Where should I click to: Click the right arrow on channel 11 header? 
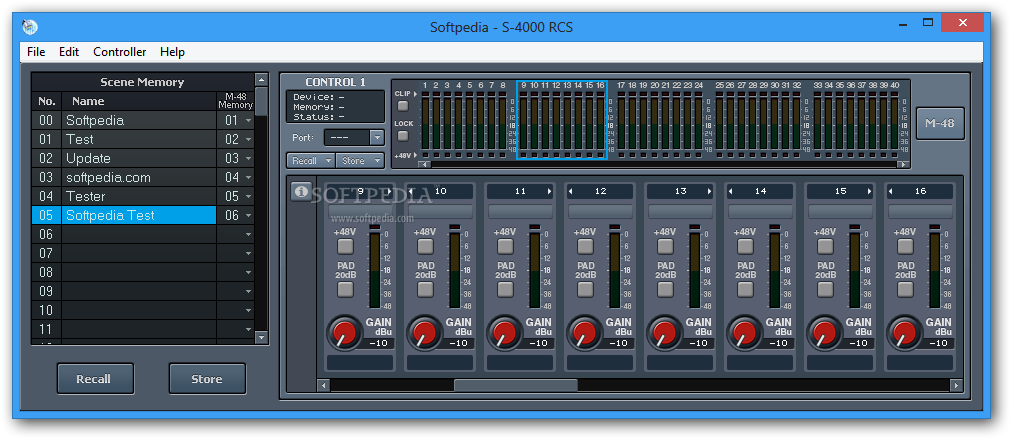(548, 191)
